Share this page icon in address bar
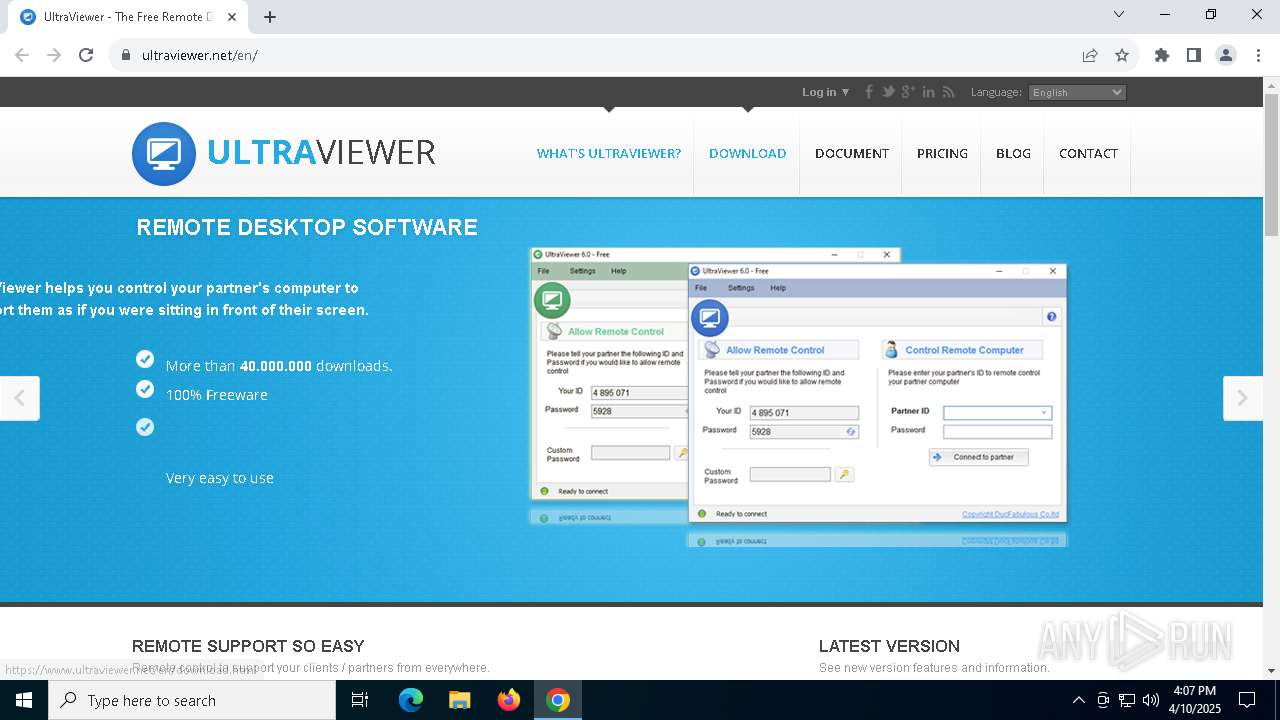Viewport: 1280px width, 720px height. coord(1090,55)
